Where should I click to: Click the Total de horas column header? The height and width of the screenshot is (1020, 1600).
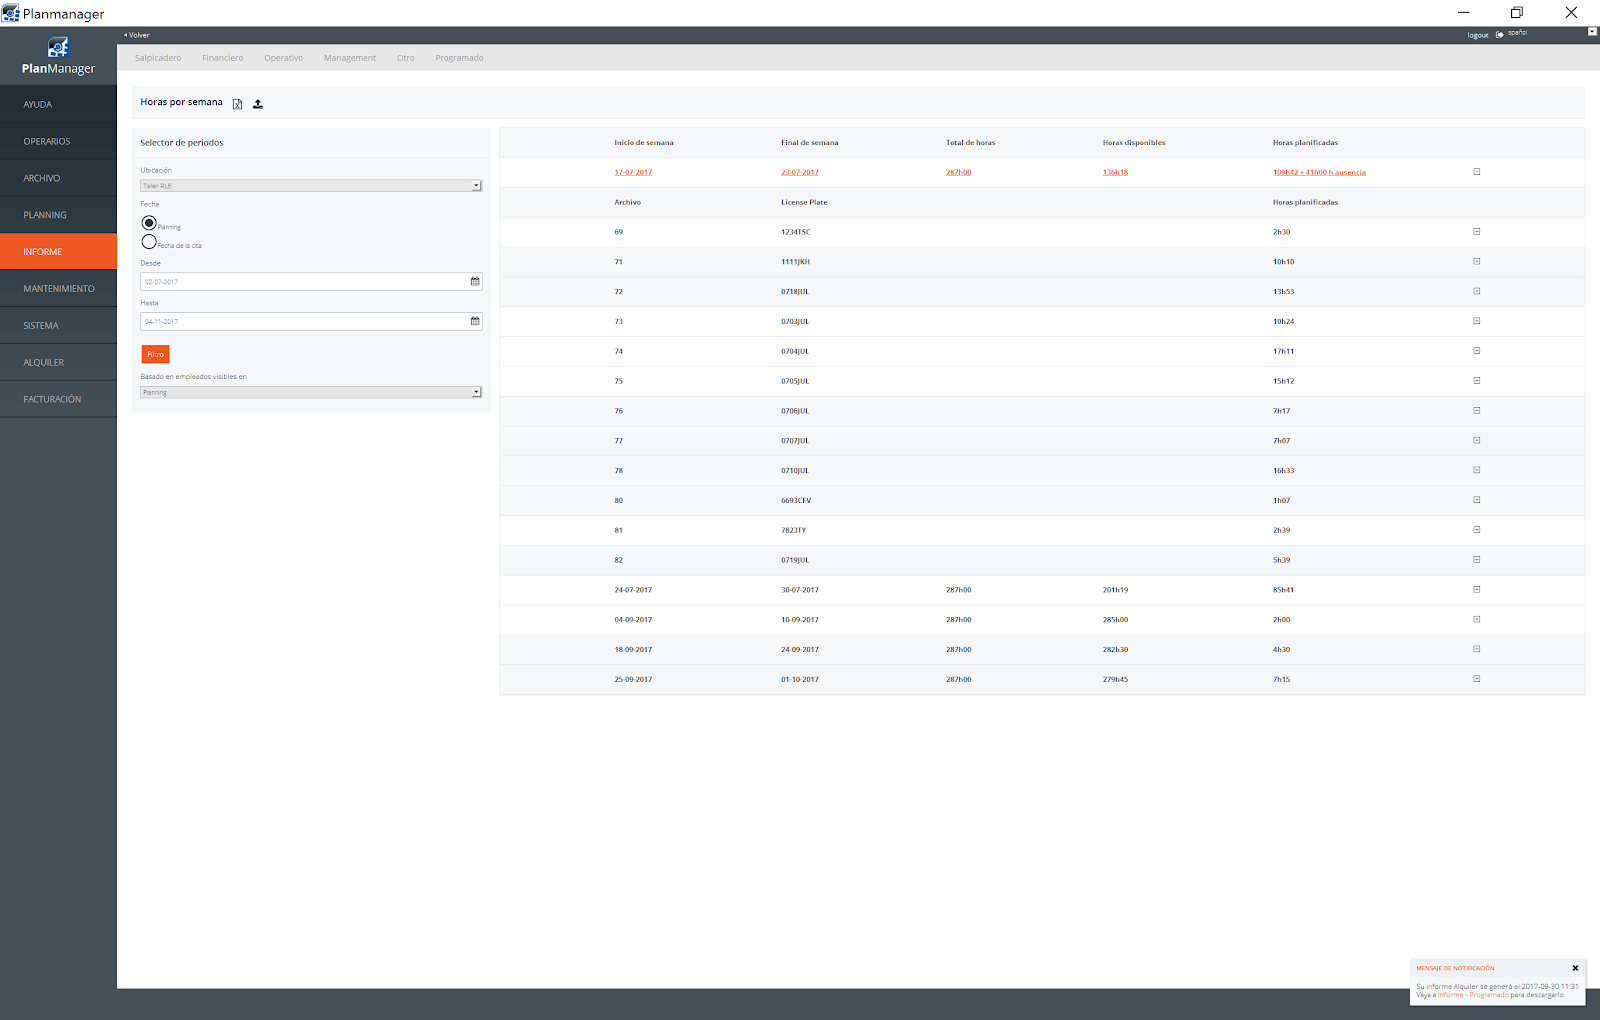(x=971, y=142)
